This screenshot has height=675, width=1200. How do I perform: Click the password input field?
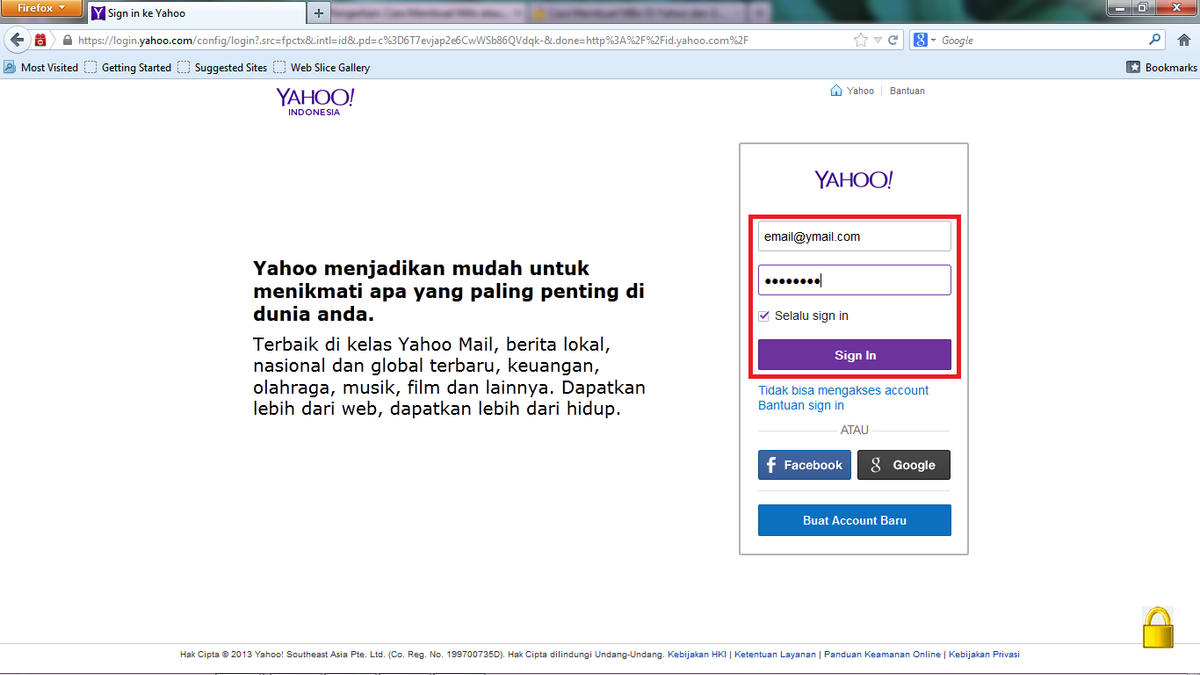point(855,280)
